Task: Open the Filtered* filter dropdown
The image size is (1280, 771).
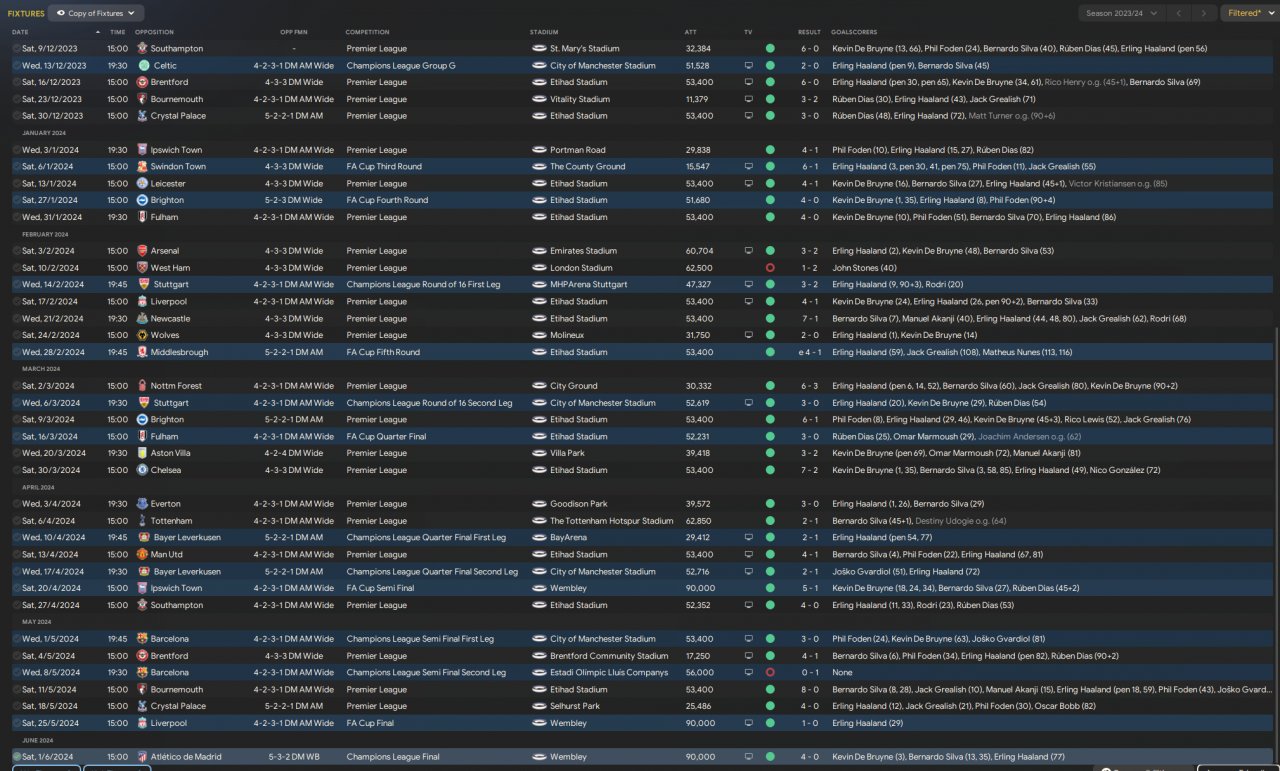Action: [x=1249, y=13]
